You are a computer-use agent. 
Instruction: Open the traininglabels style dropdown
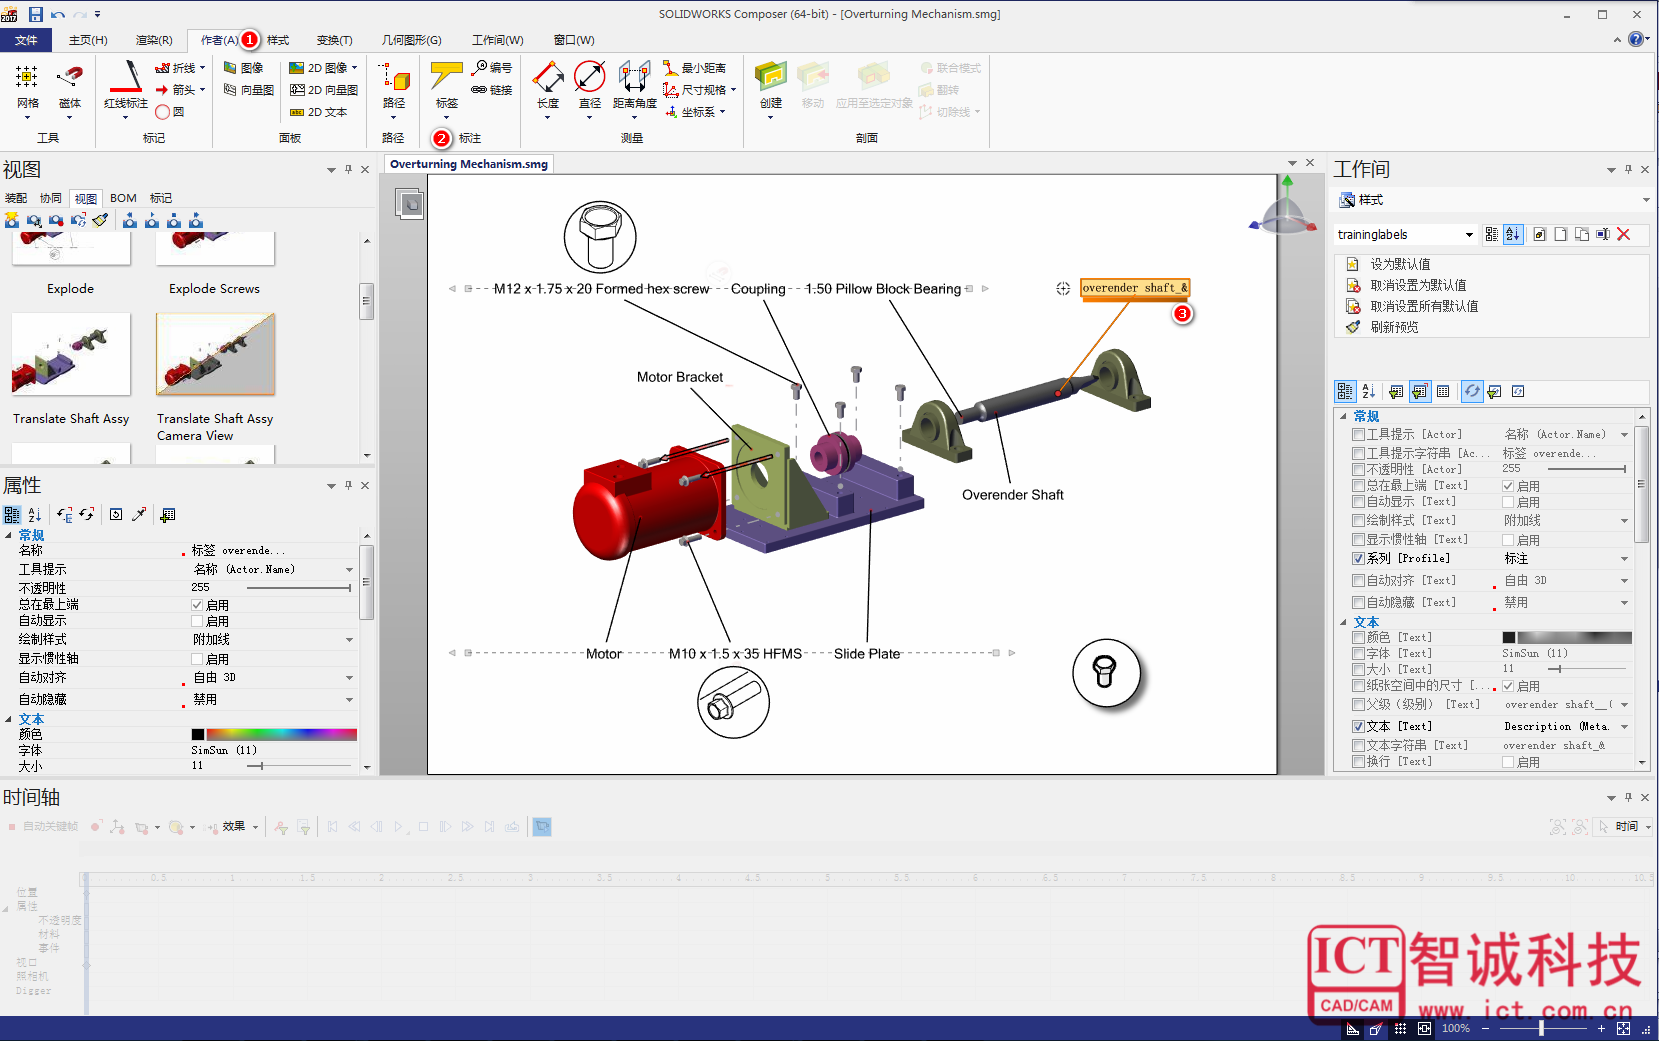[x=1468, y=235]
